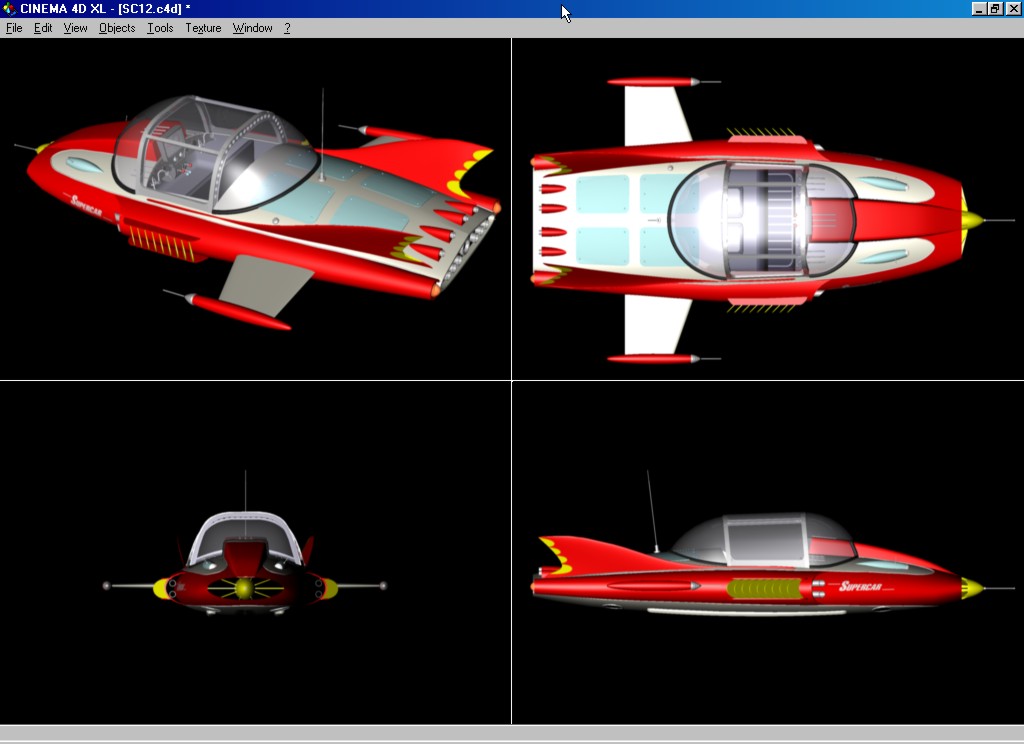Click the perspective view of the Supercar
The width and height of the screenshot is (1024, 744).
pyautogui.click(x=255, y=208)
